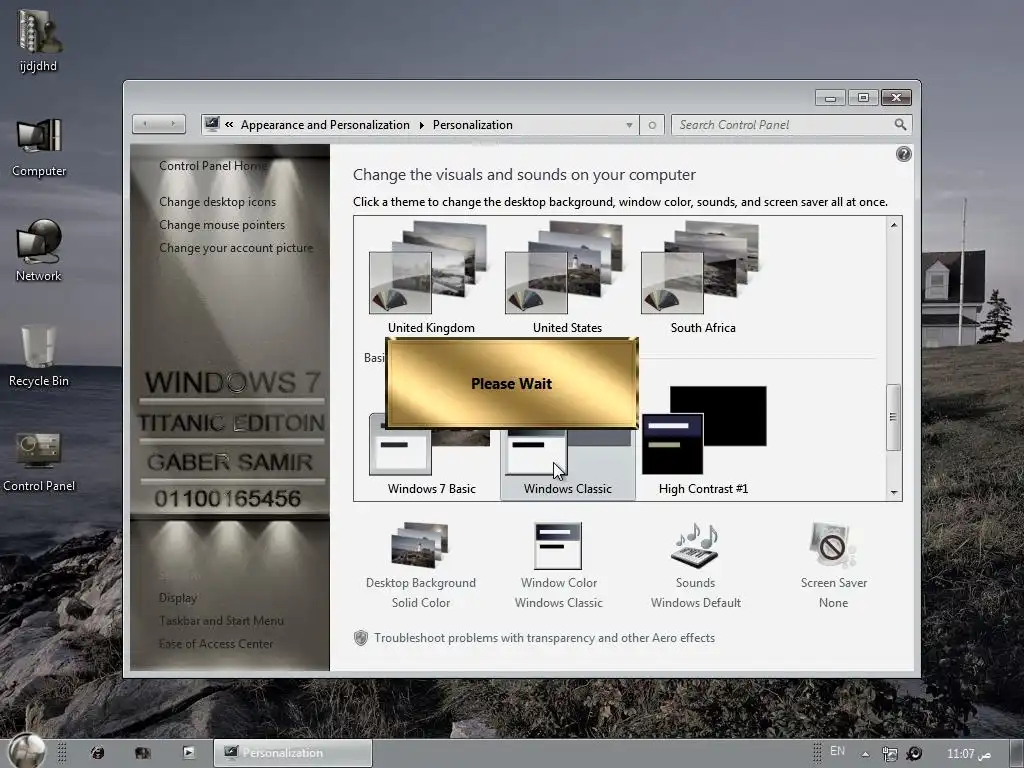1024x768 pixels.
Task: Open Taskbar and Start Menu link
Action: click(x=221, y=620)
